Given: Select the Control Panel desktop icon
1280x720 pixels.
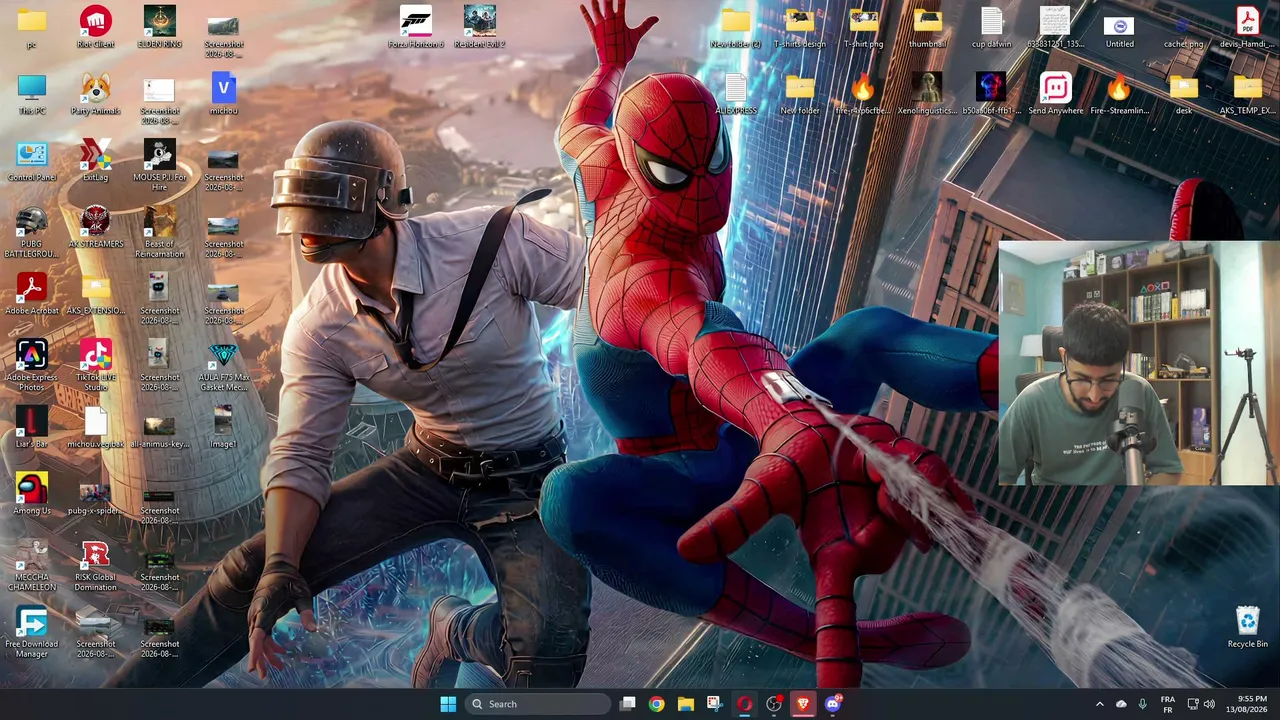Looking at the screenshot, I should [x=31, y=161].
